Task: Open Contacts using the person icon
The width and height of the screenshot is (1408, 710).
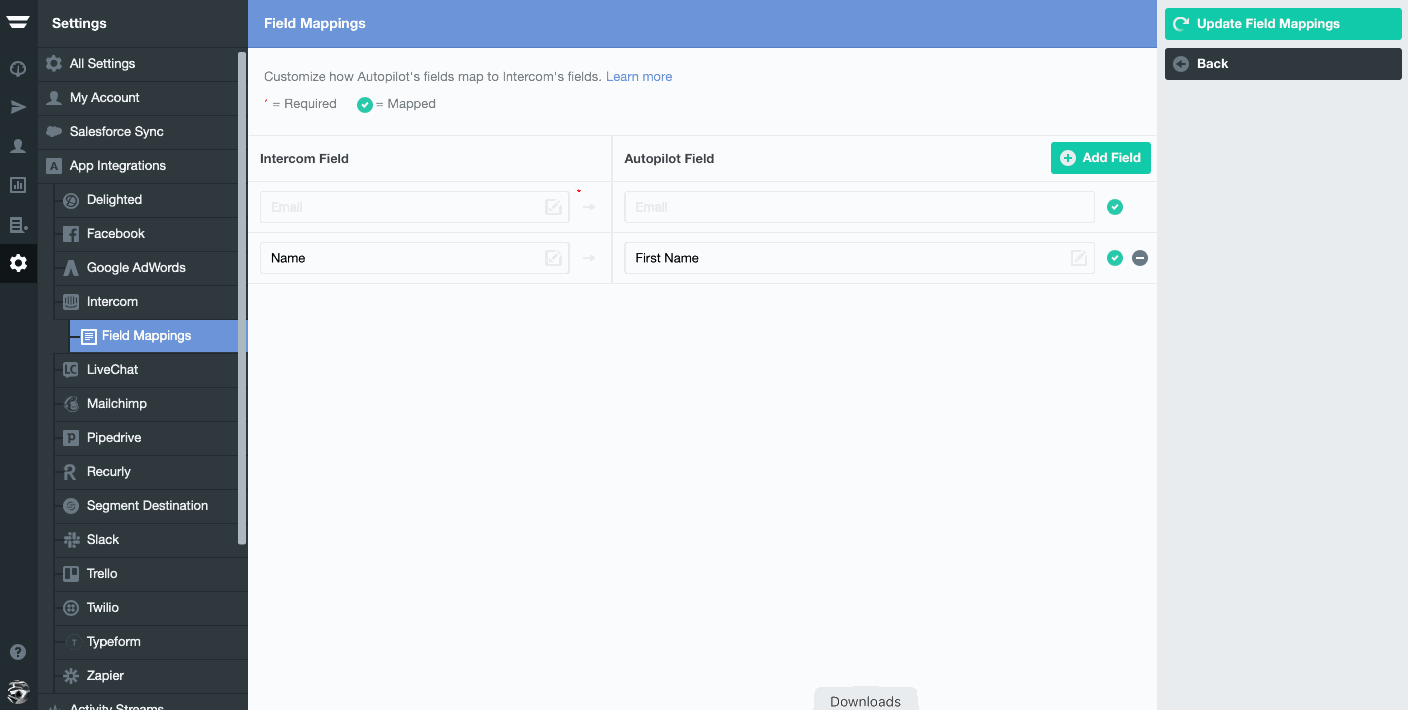Action: pos(18,146)
